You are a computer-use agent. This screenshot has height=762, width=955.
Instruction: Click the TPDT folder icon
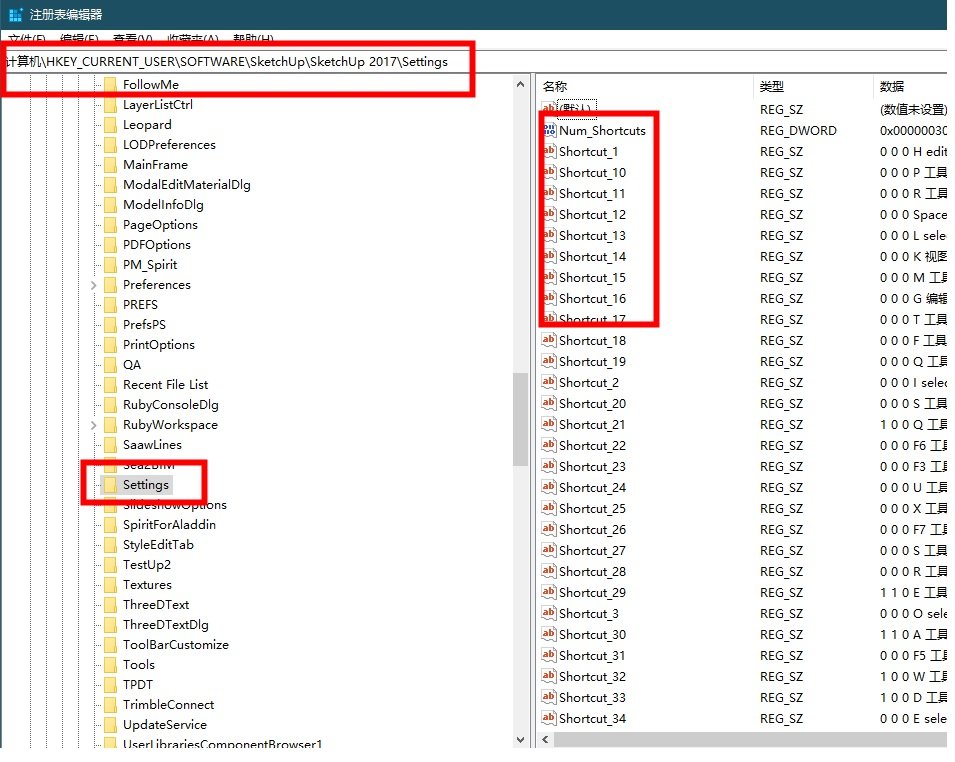point(110,685)
